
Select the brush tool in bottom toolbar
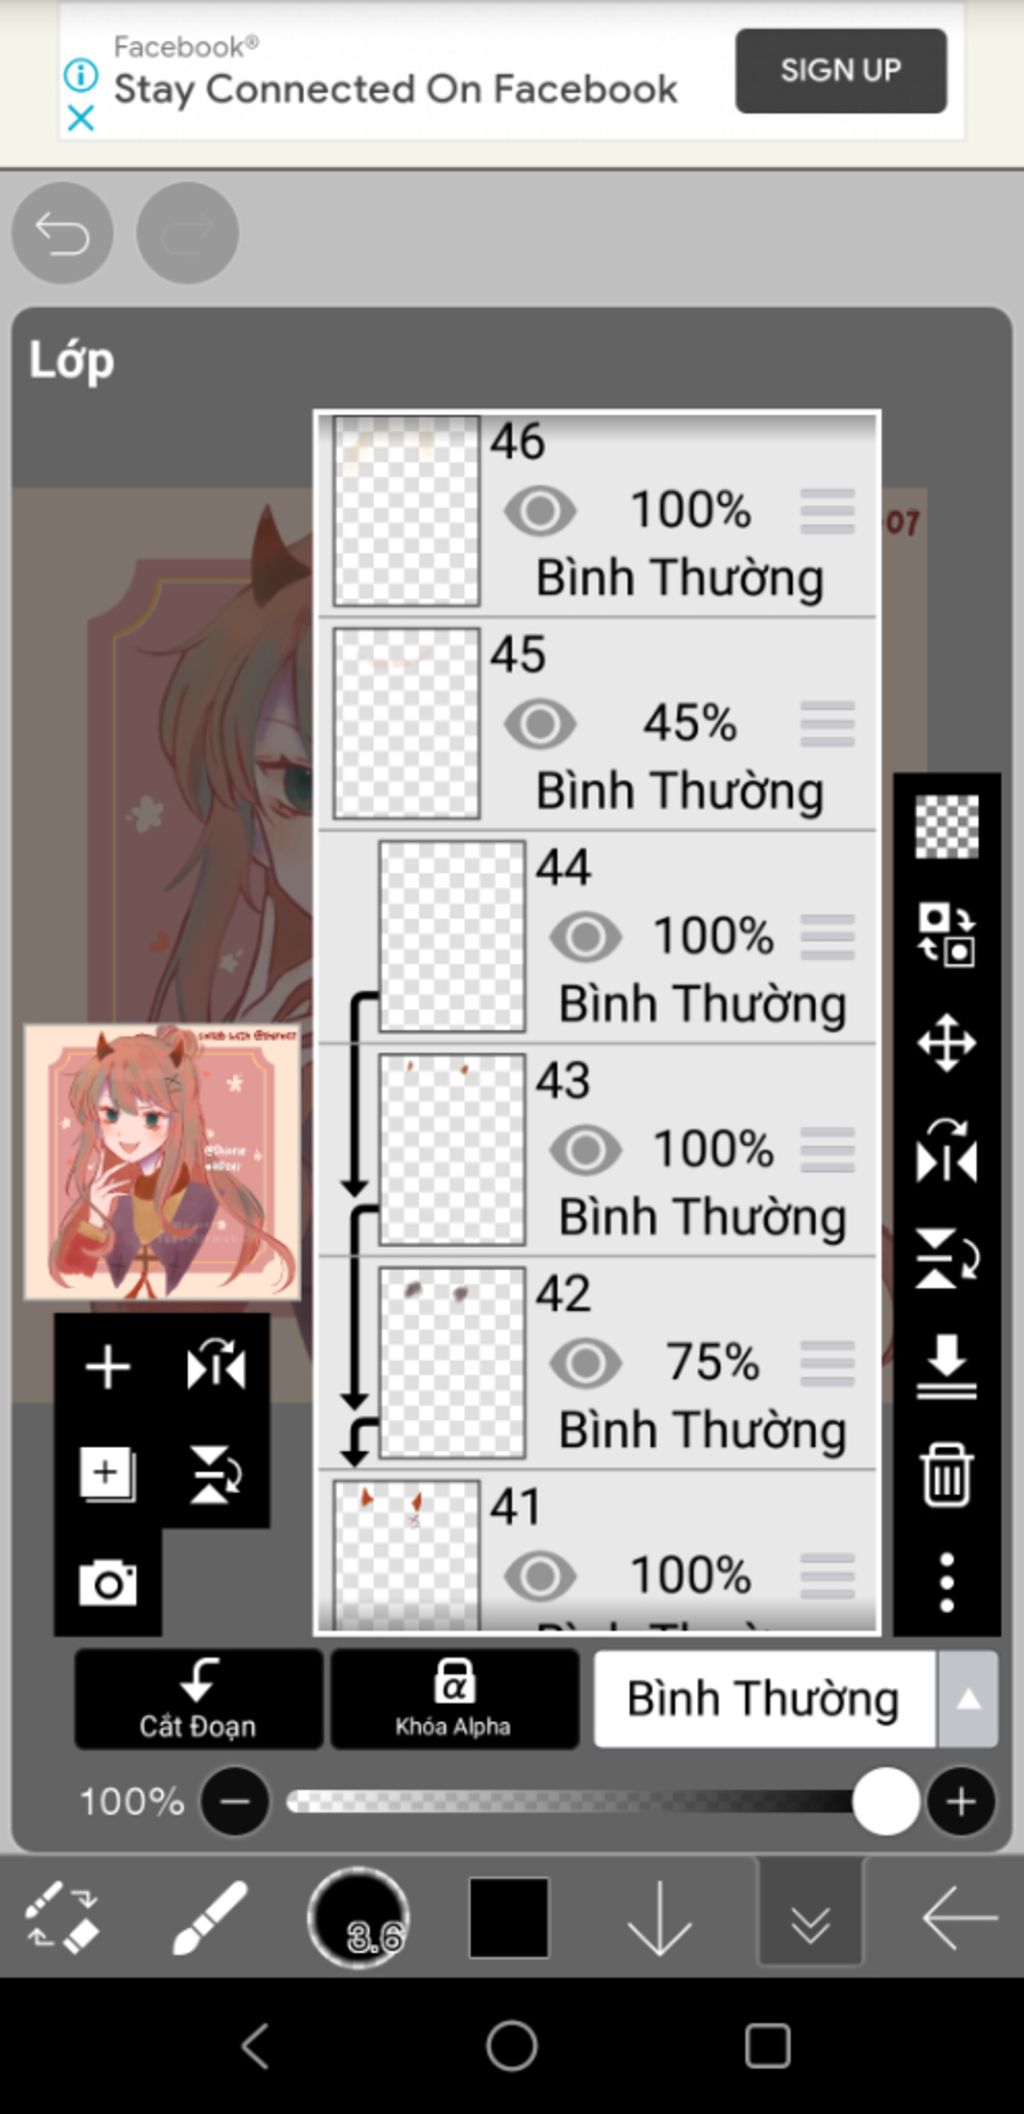[210, 1917]
